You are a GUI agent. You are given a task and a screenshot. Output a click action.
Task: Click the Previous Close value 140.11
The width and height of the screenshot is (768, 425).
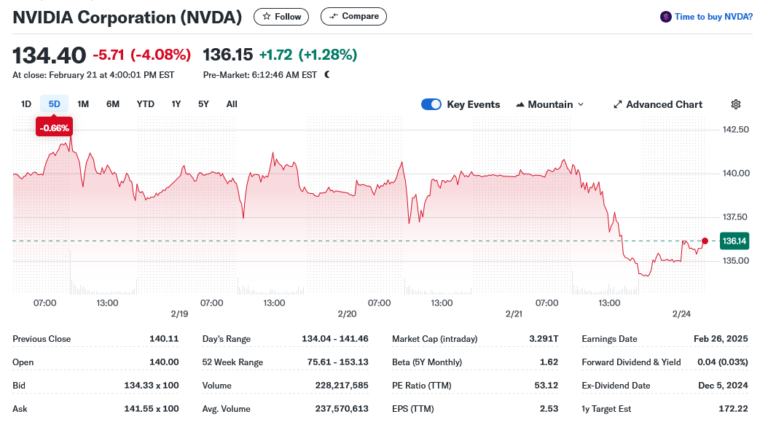(x=164, y=338)
